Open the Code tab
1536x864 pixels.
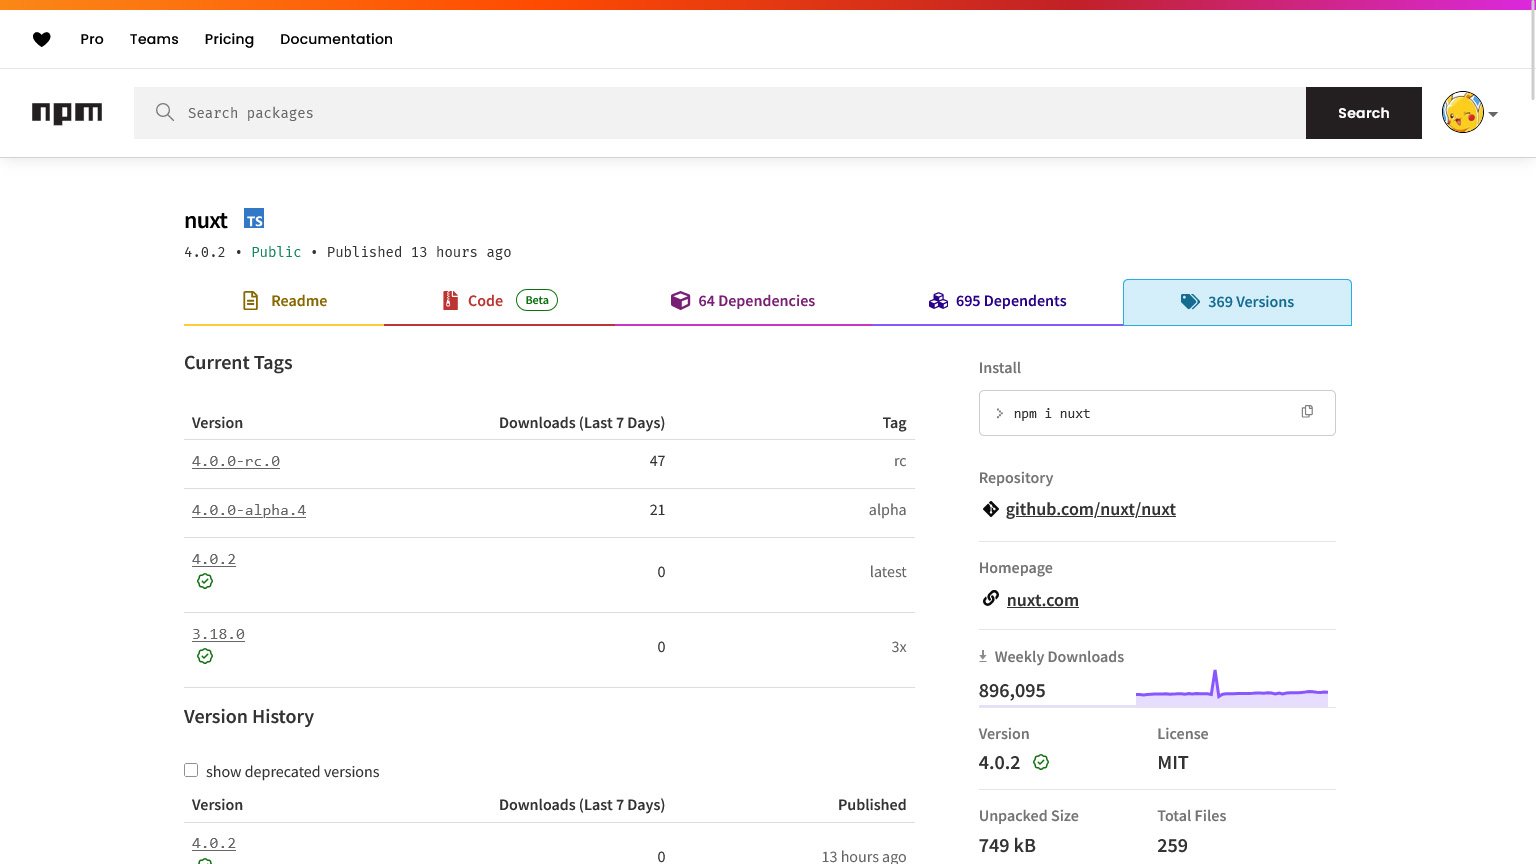pos(499,301)
